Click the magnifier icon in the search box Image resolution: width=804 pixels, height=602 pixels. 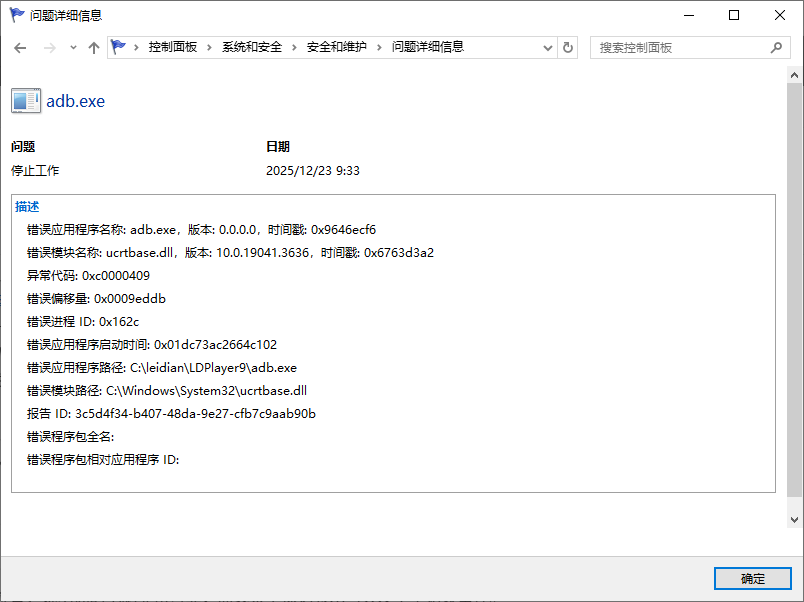[776, 47]
